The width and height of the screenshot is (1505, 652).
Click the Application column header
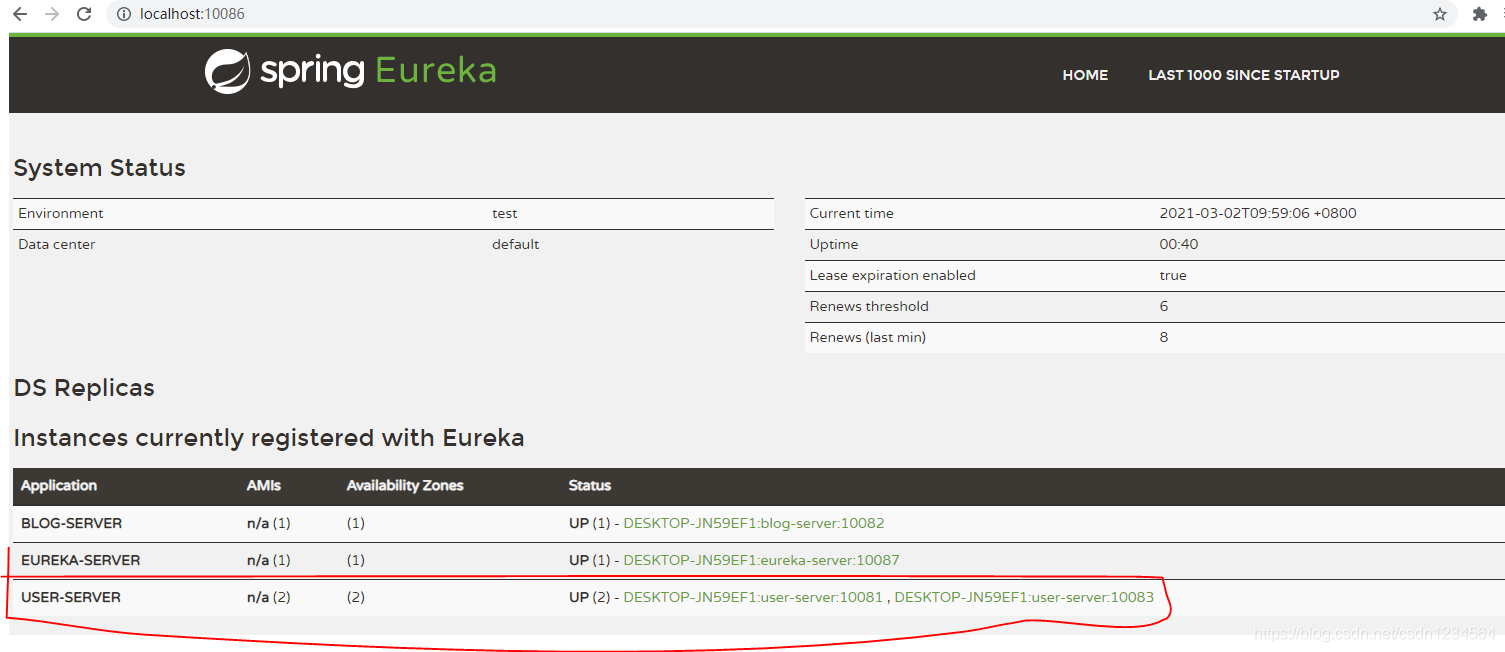59,485
